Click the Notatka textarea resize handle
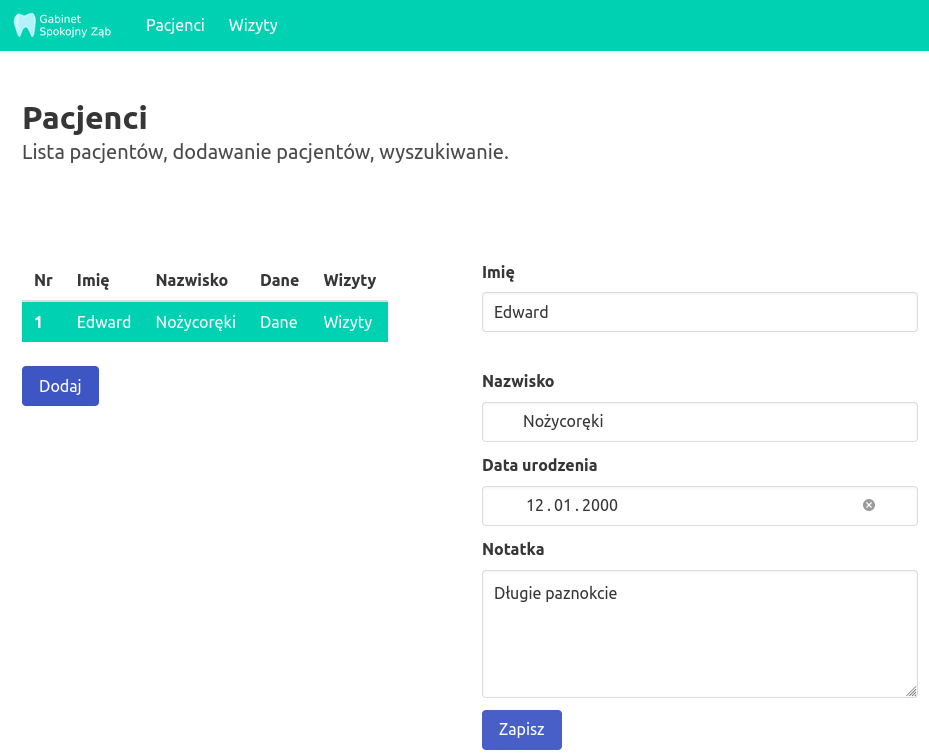The width and height of the screenshot is (929, 754). [x=911, y=691]
